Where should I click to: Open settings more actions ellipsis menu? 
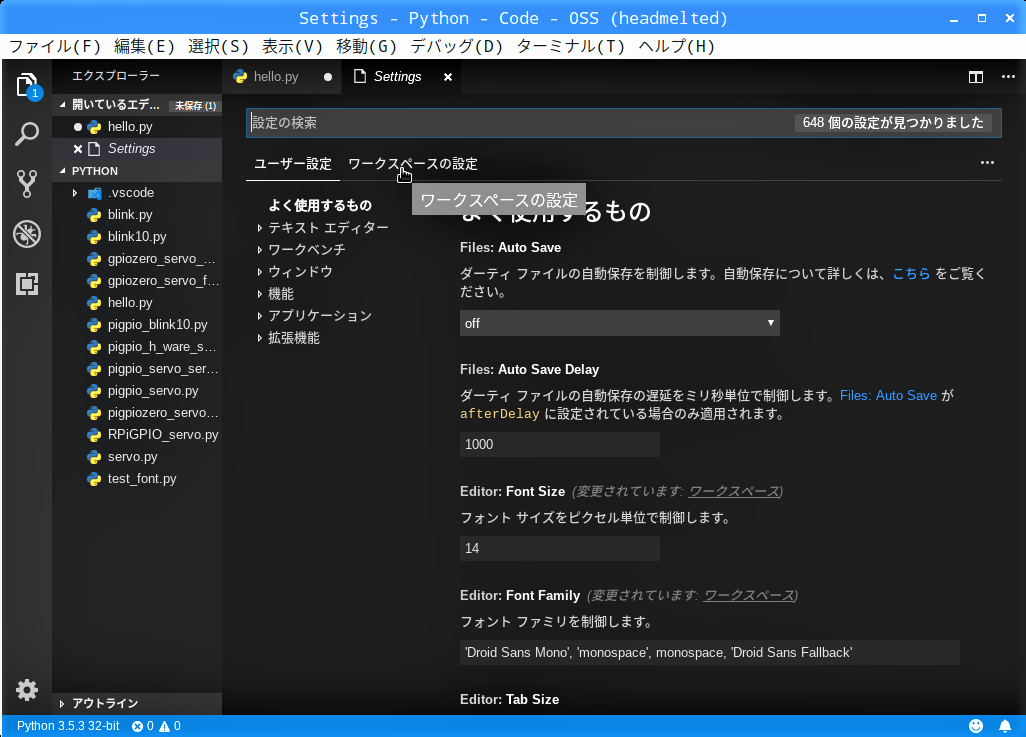(x=987, y=162)
